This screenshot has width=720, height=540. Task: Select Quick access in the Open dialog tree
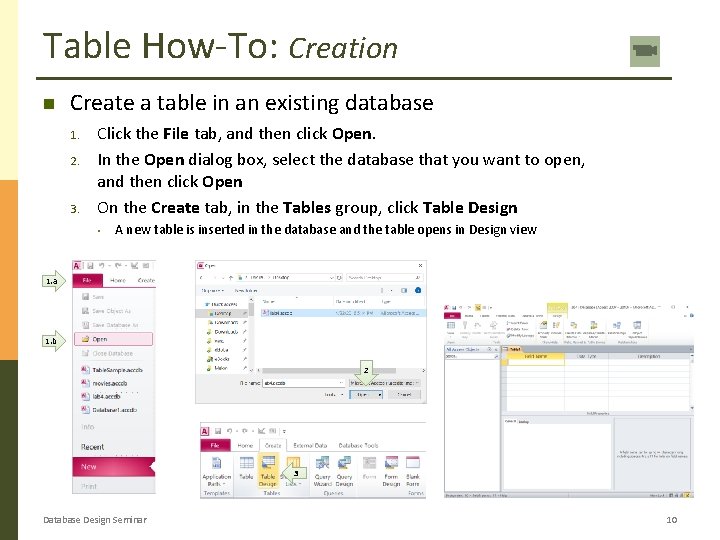(221, 304)
